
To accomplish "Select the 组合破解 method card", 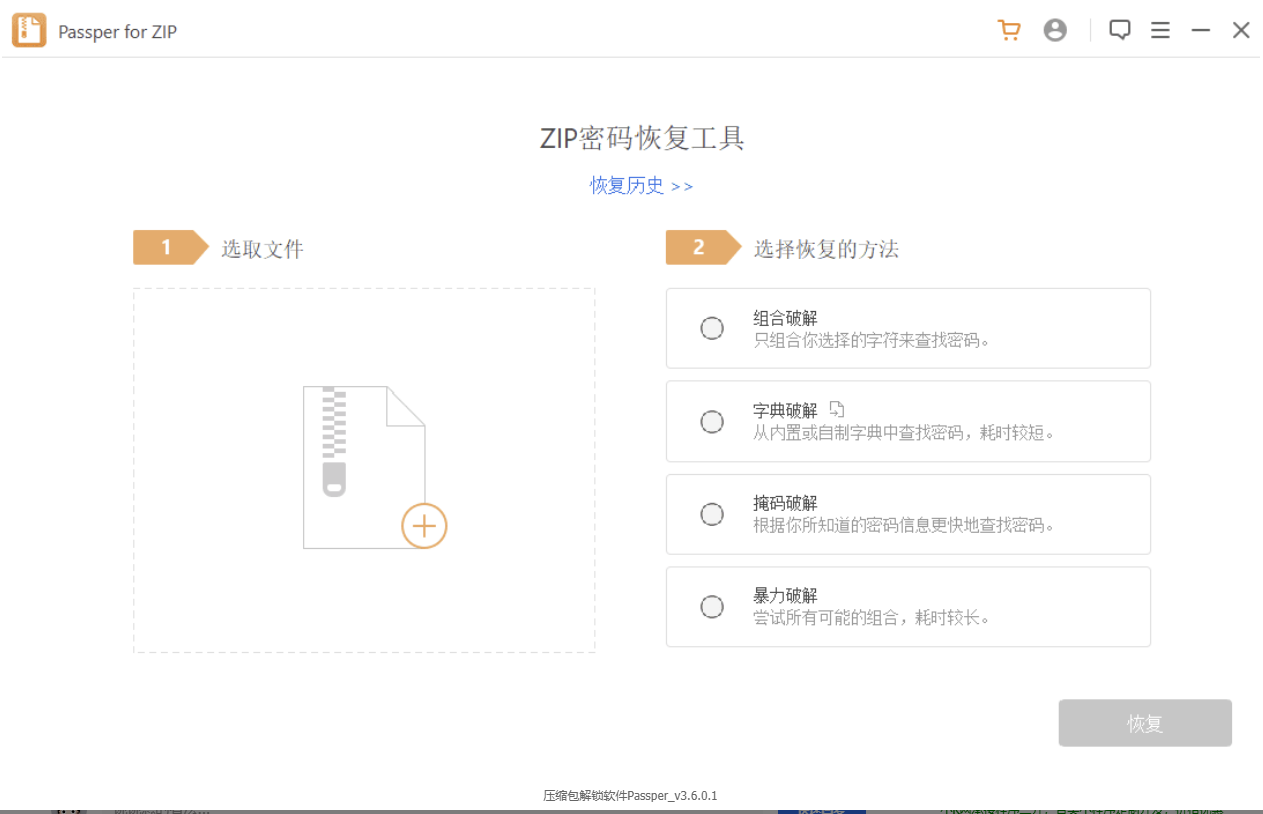I will point(907,328).
